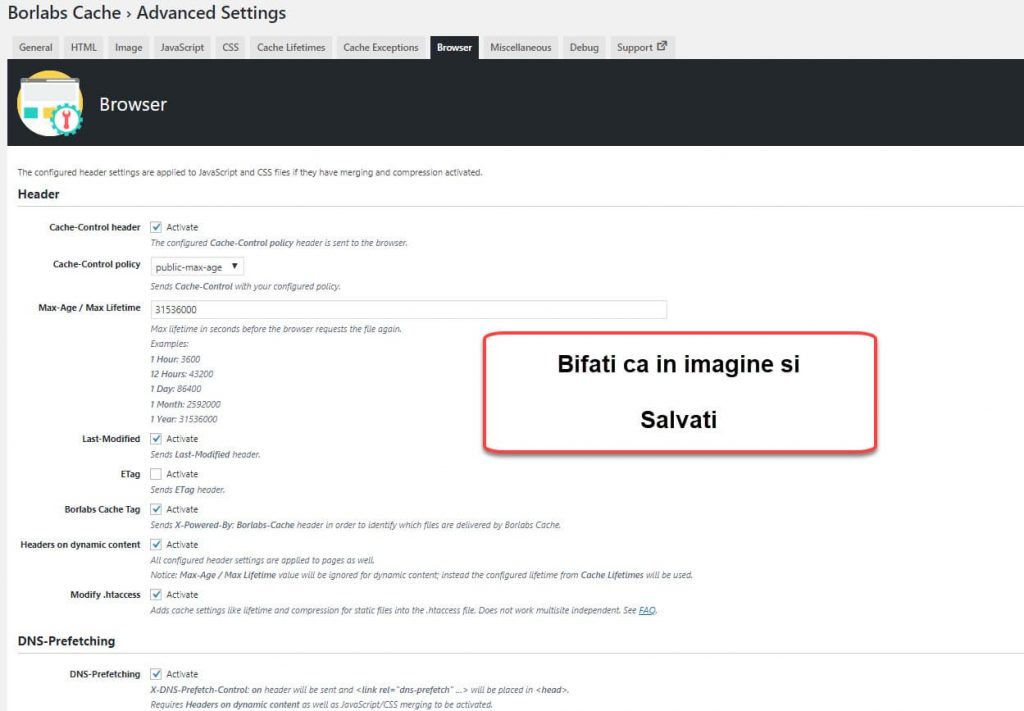Screen dimensions: 1024x711
Task: Switch to the General tab
Action: click(36, 48)
